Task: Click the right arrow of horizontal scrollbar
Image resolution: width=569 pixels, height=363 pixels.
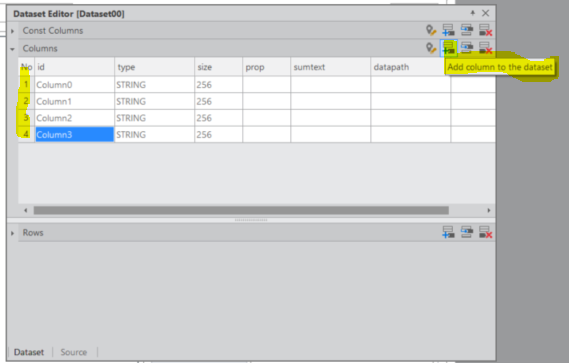Action: (x=489, y=210)
